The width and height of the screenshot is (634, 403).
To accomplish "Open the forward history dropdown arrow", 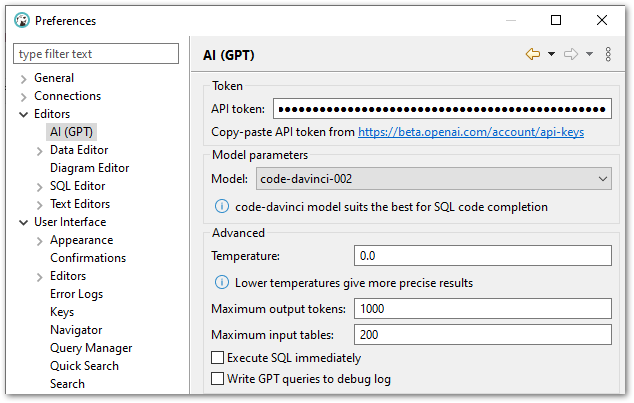I will point(590,54).
